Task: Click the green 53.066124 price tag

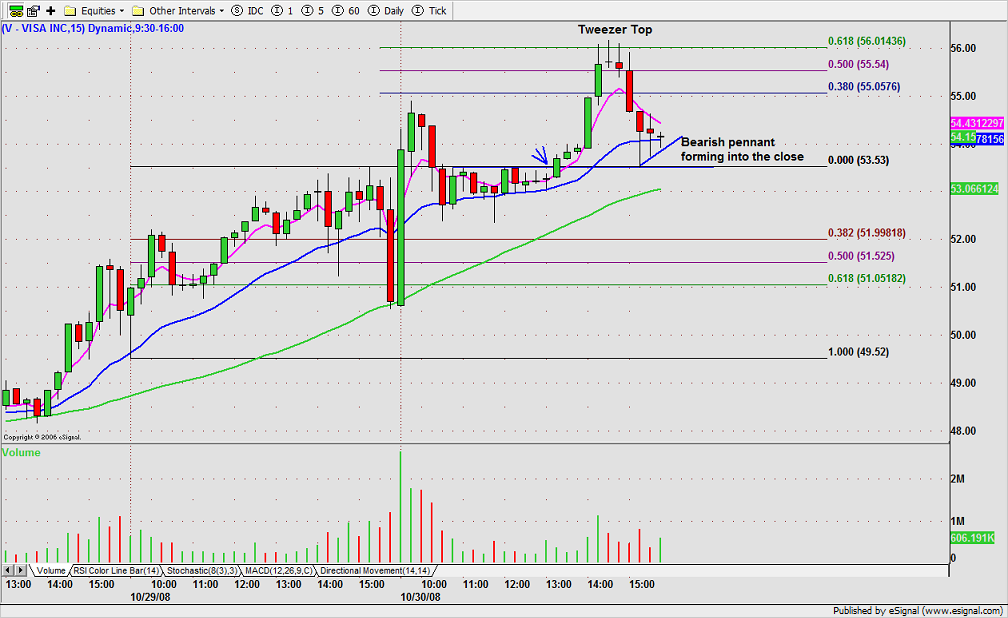Action: click(975, 189)
